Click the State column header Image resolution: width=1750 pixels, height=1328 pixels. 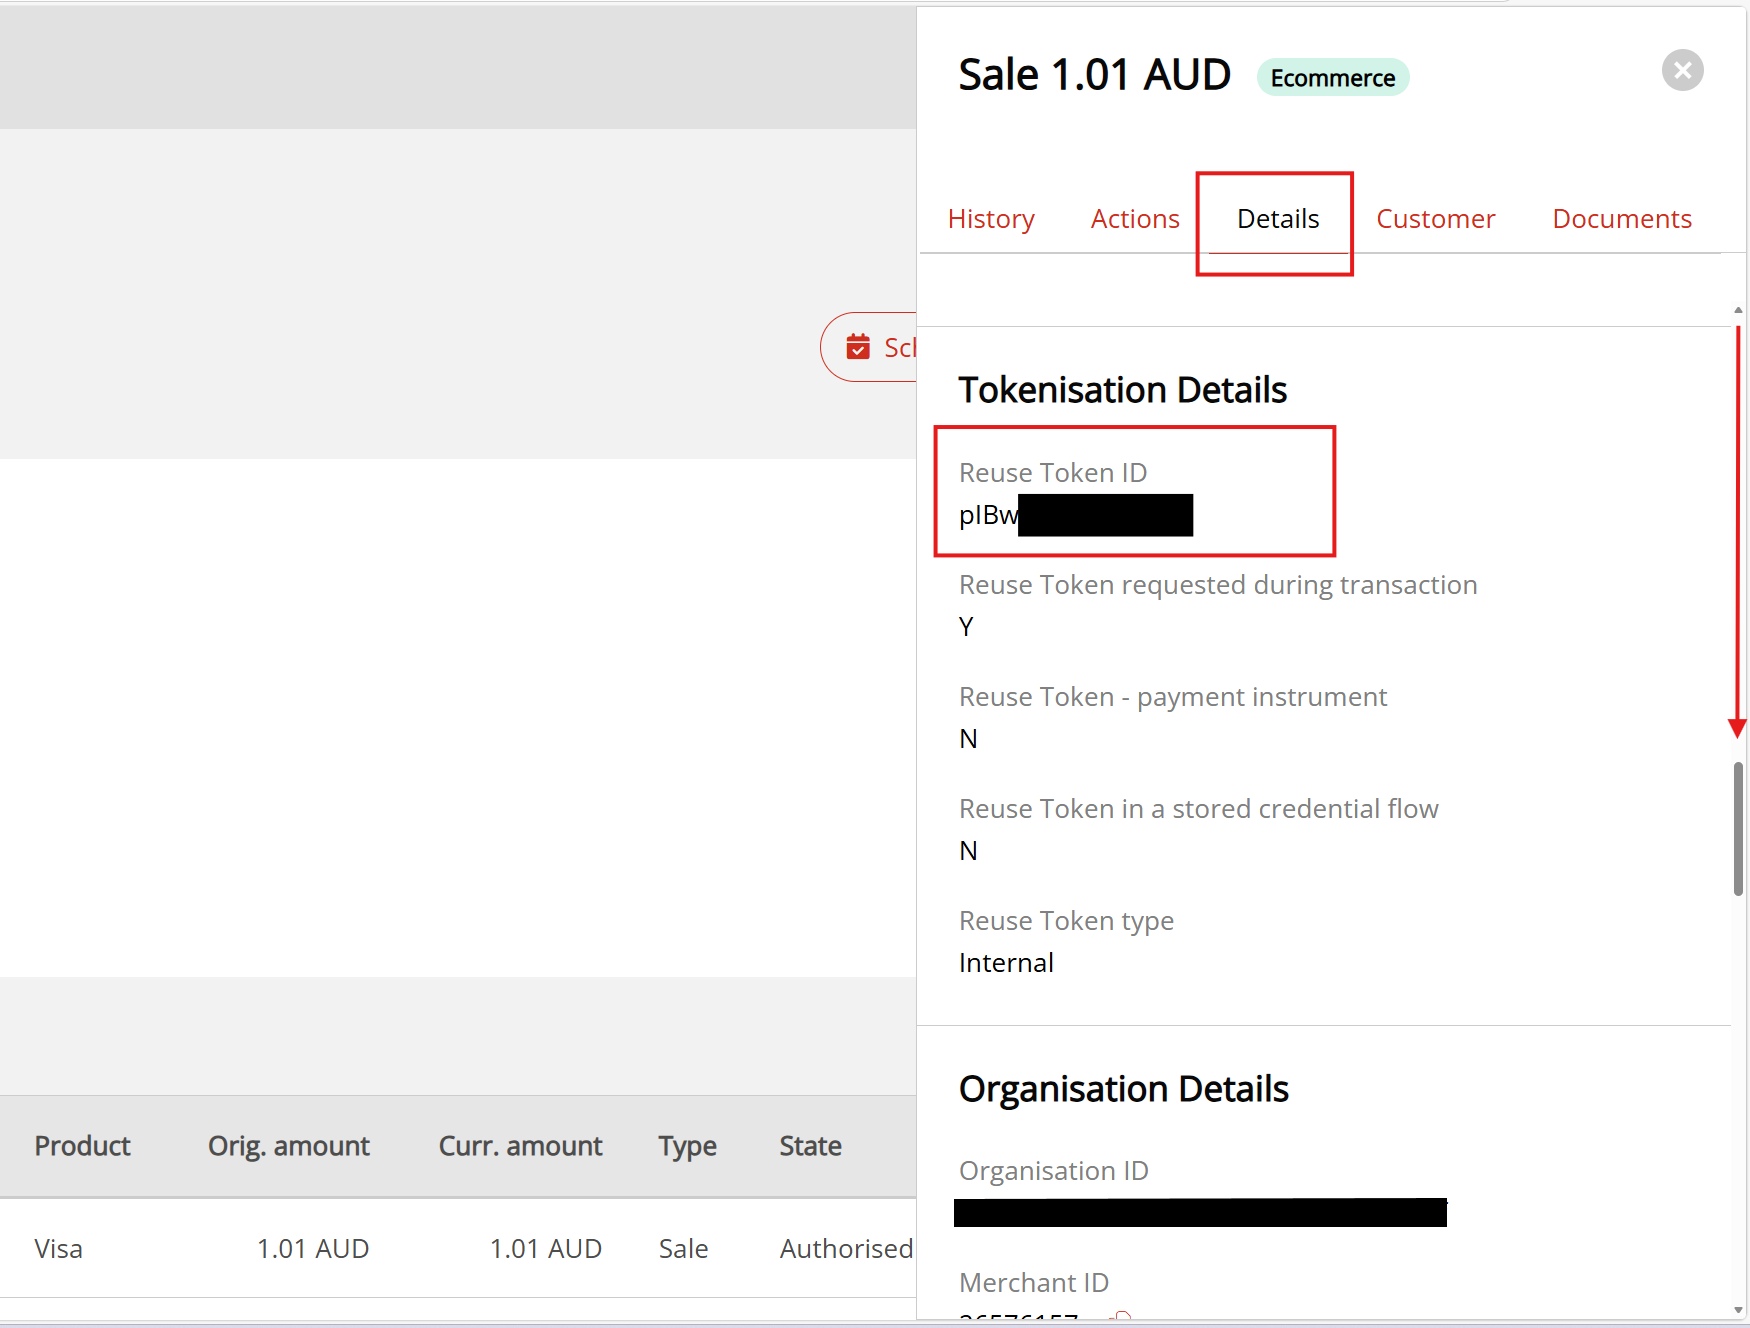tap(810, 1146)
